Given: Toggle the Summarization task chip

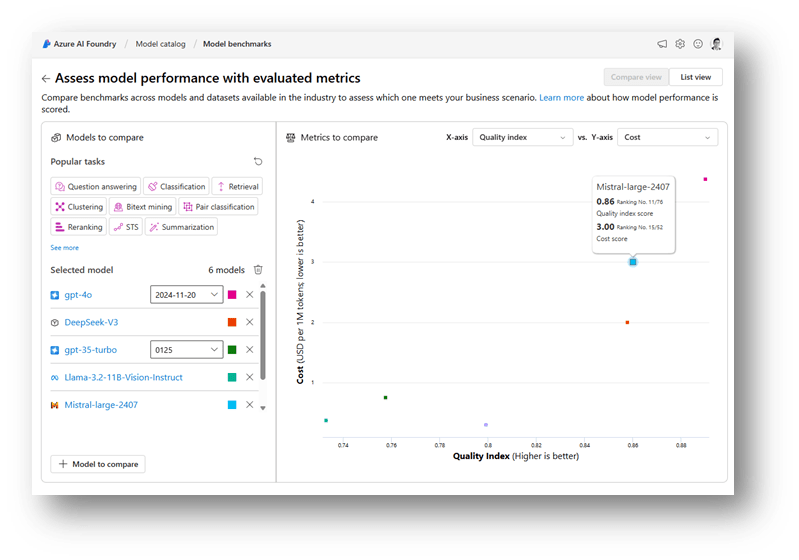Looking at the screenshot, I should click(181, 227).
